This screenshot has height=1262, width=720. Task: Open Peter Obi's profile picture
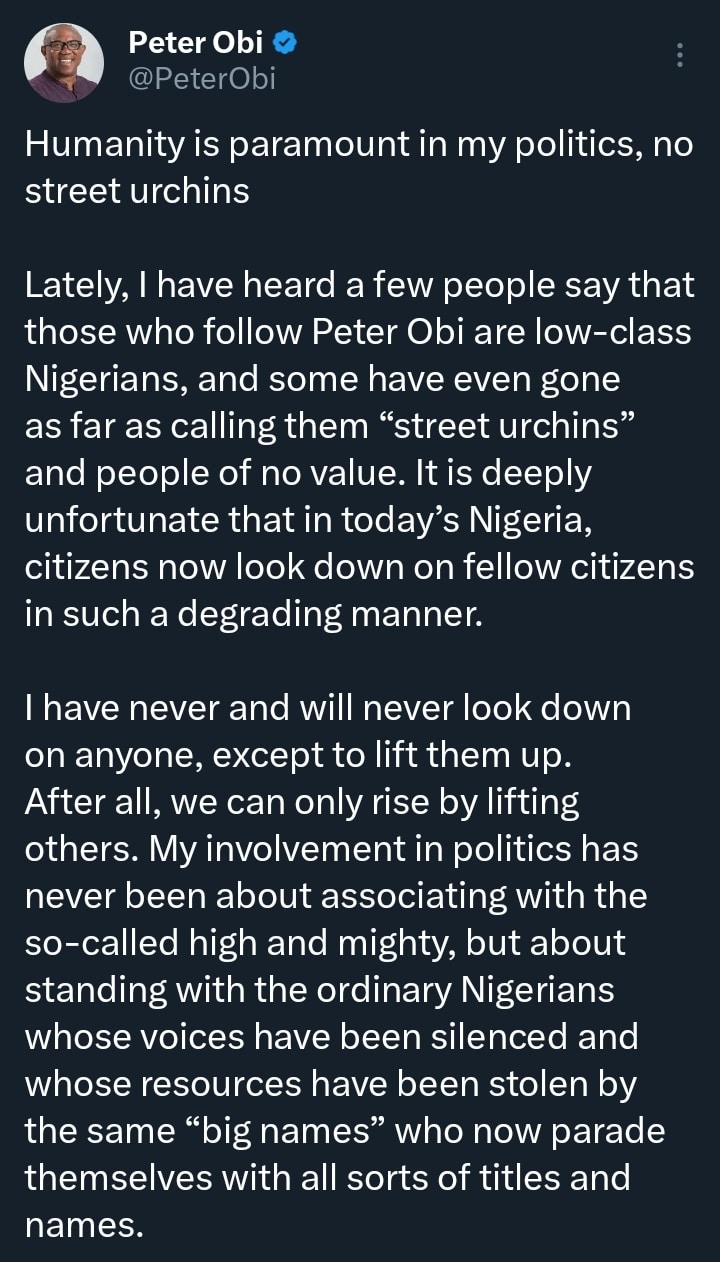click(64, 62)
